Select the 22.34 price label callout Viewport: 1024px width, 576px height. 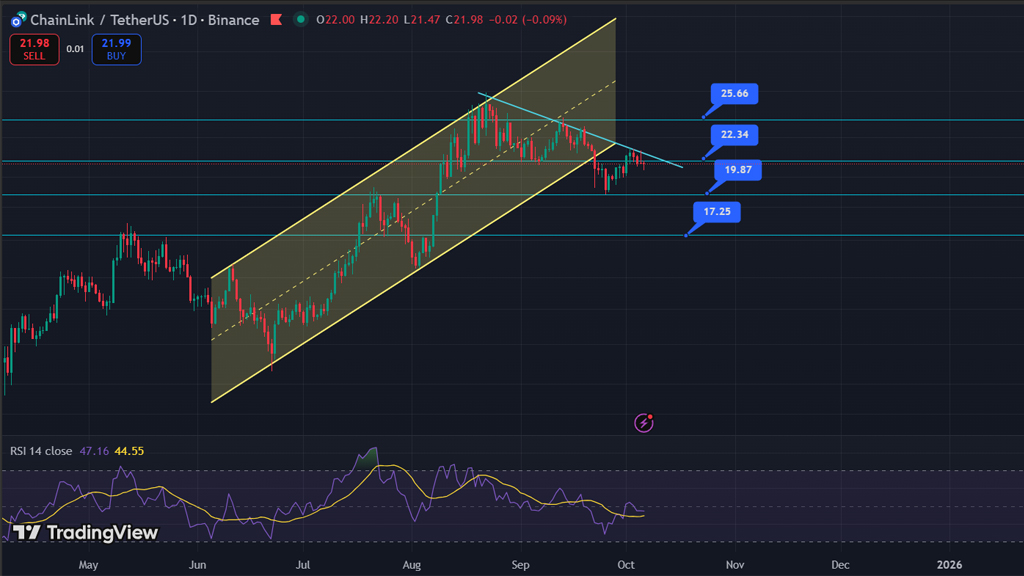pos(734,134)
